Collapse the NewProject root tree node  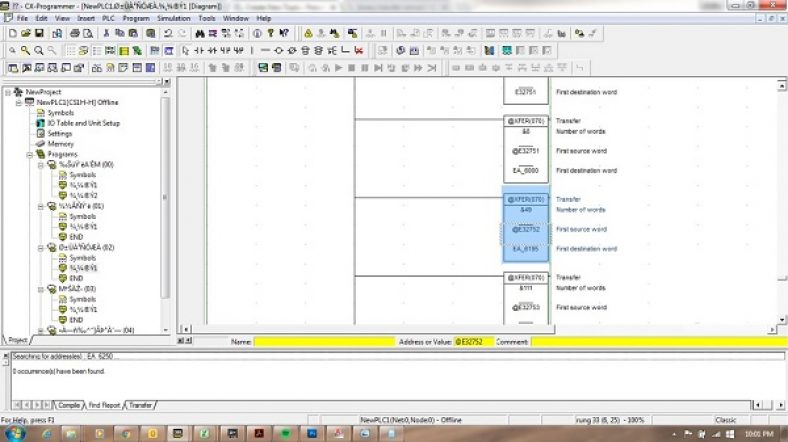[x=8, y=92]
